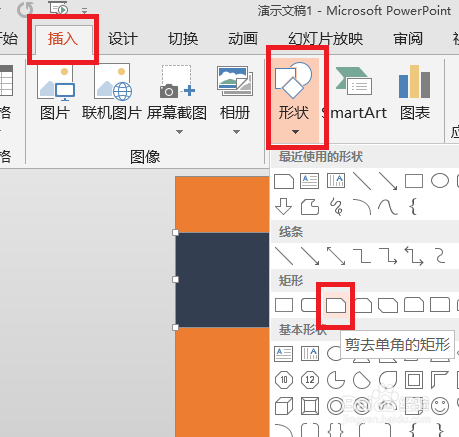Viewport: 459px width, 437px height.
Task: Click the top-left handle of the dark rectangle
Action: pyautogui.click(x=175, y=232)
